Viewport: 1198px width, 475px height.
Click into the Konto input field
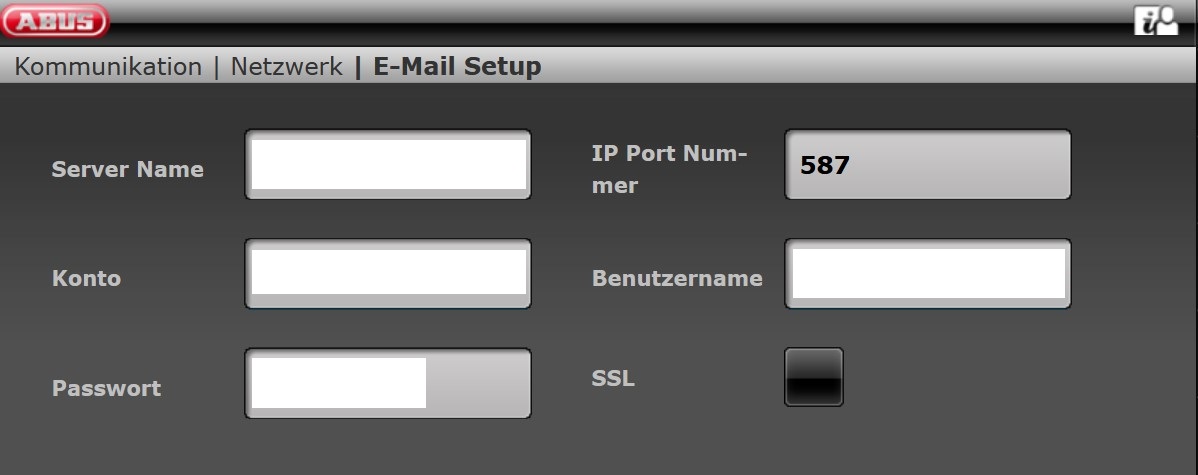(x=388, y=273)
